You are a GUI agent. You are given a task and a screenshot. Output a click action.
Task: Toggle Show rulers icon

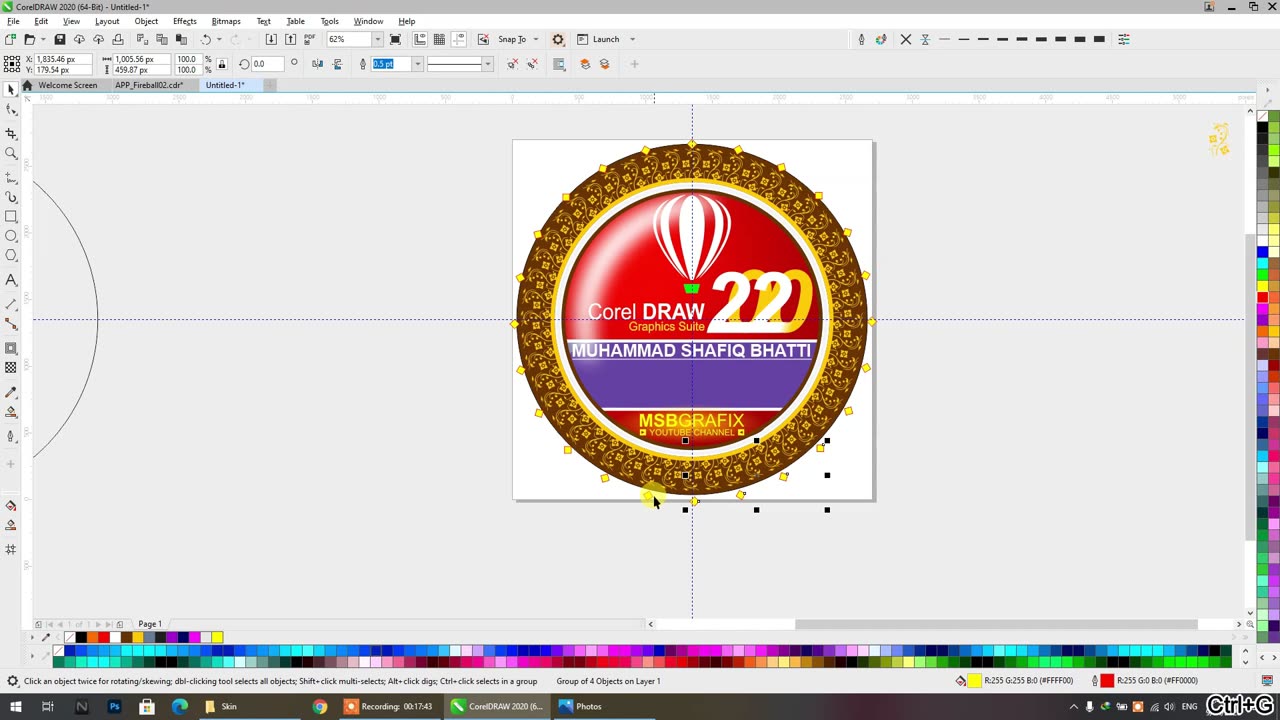(x=420, y=39)
